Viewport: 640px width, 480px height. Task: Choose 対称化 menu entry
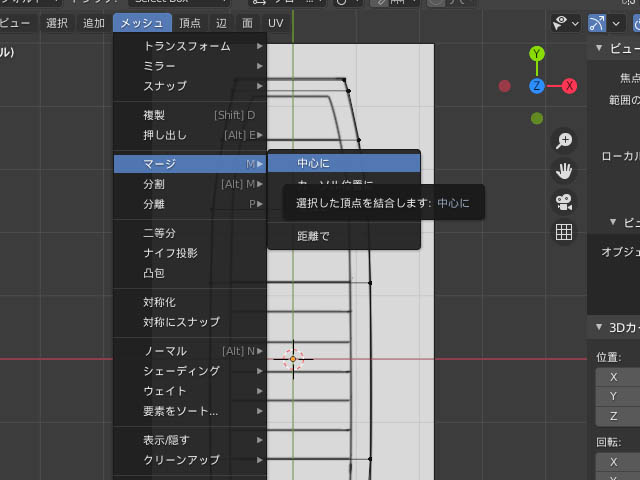click(x=190, y=302)
